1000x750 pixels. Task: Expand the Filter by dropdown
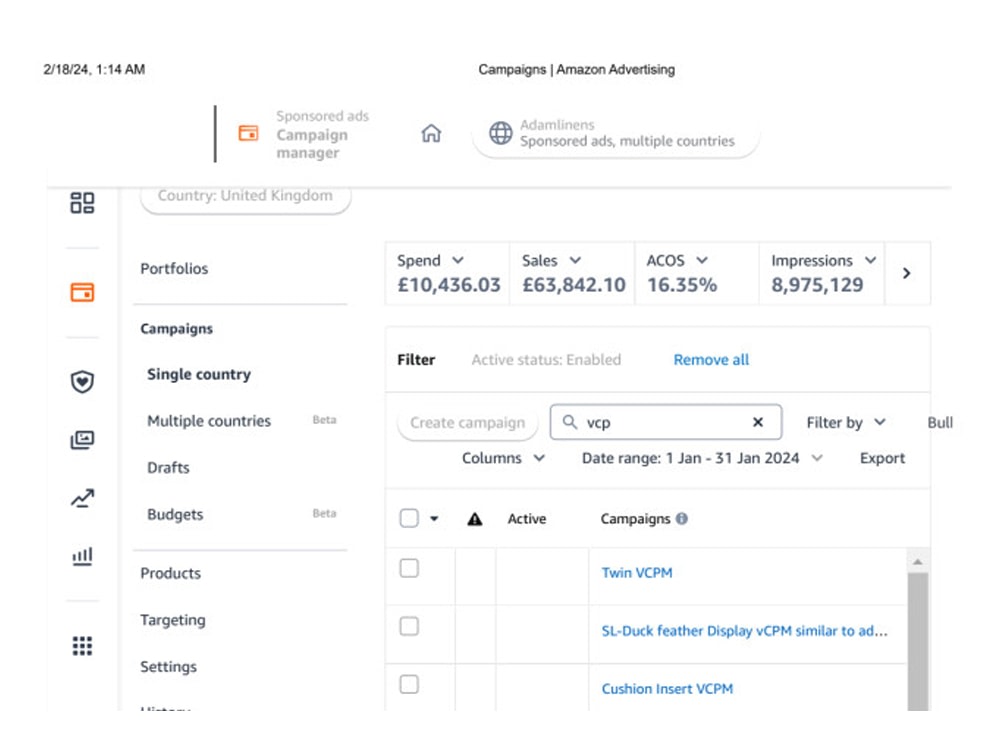846,422
